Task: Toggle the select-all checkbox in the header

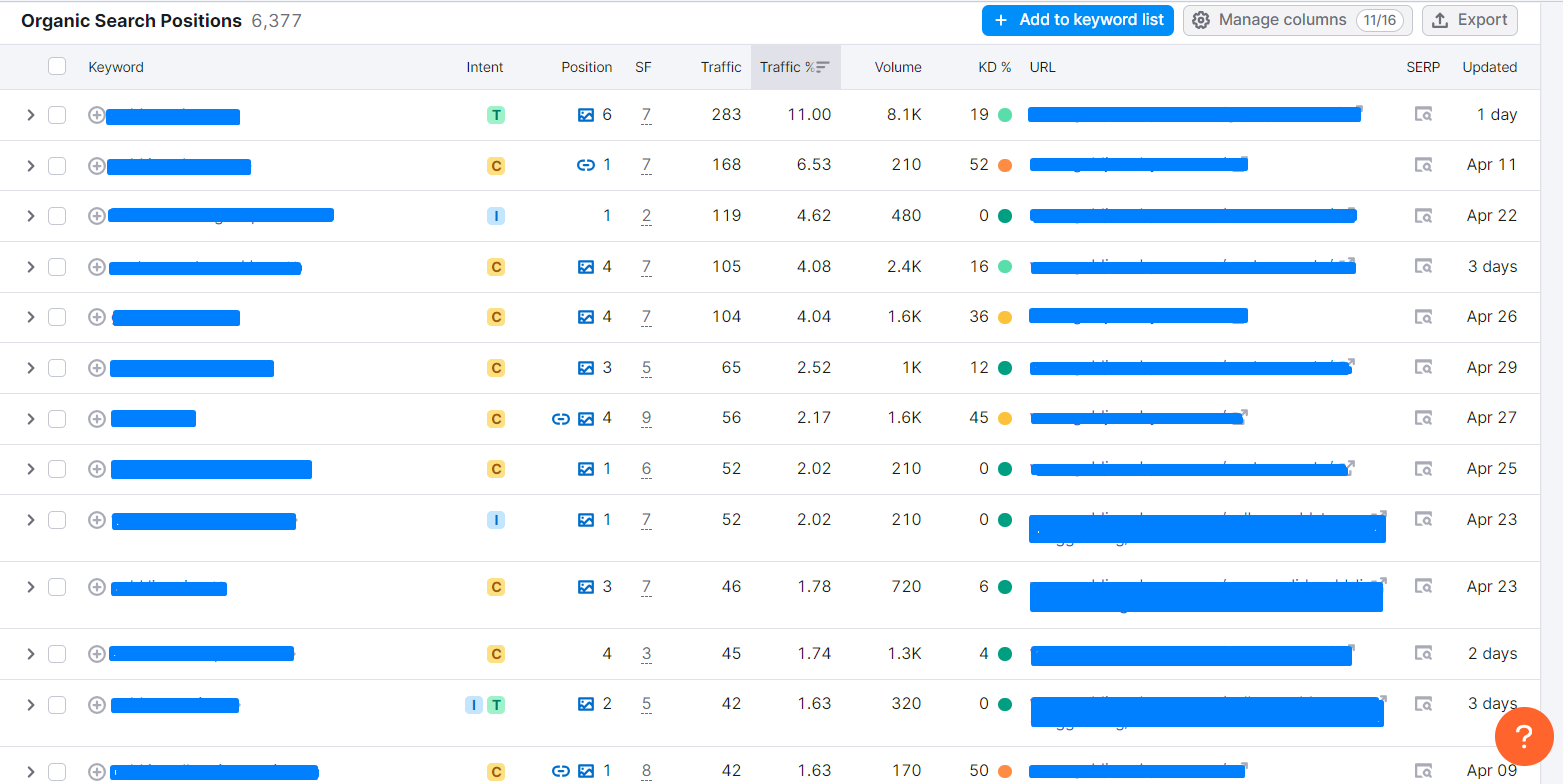Action: coord(57,66)
